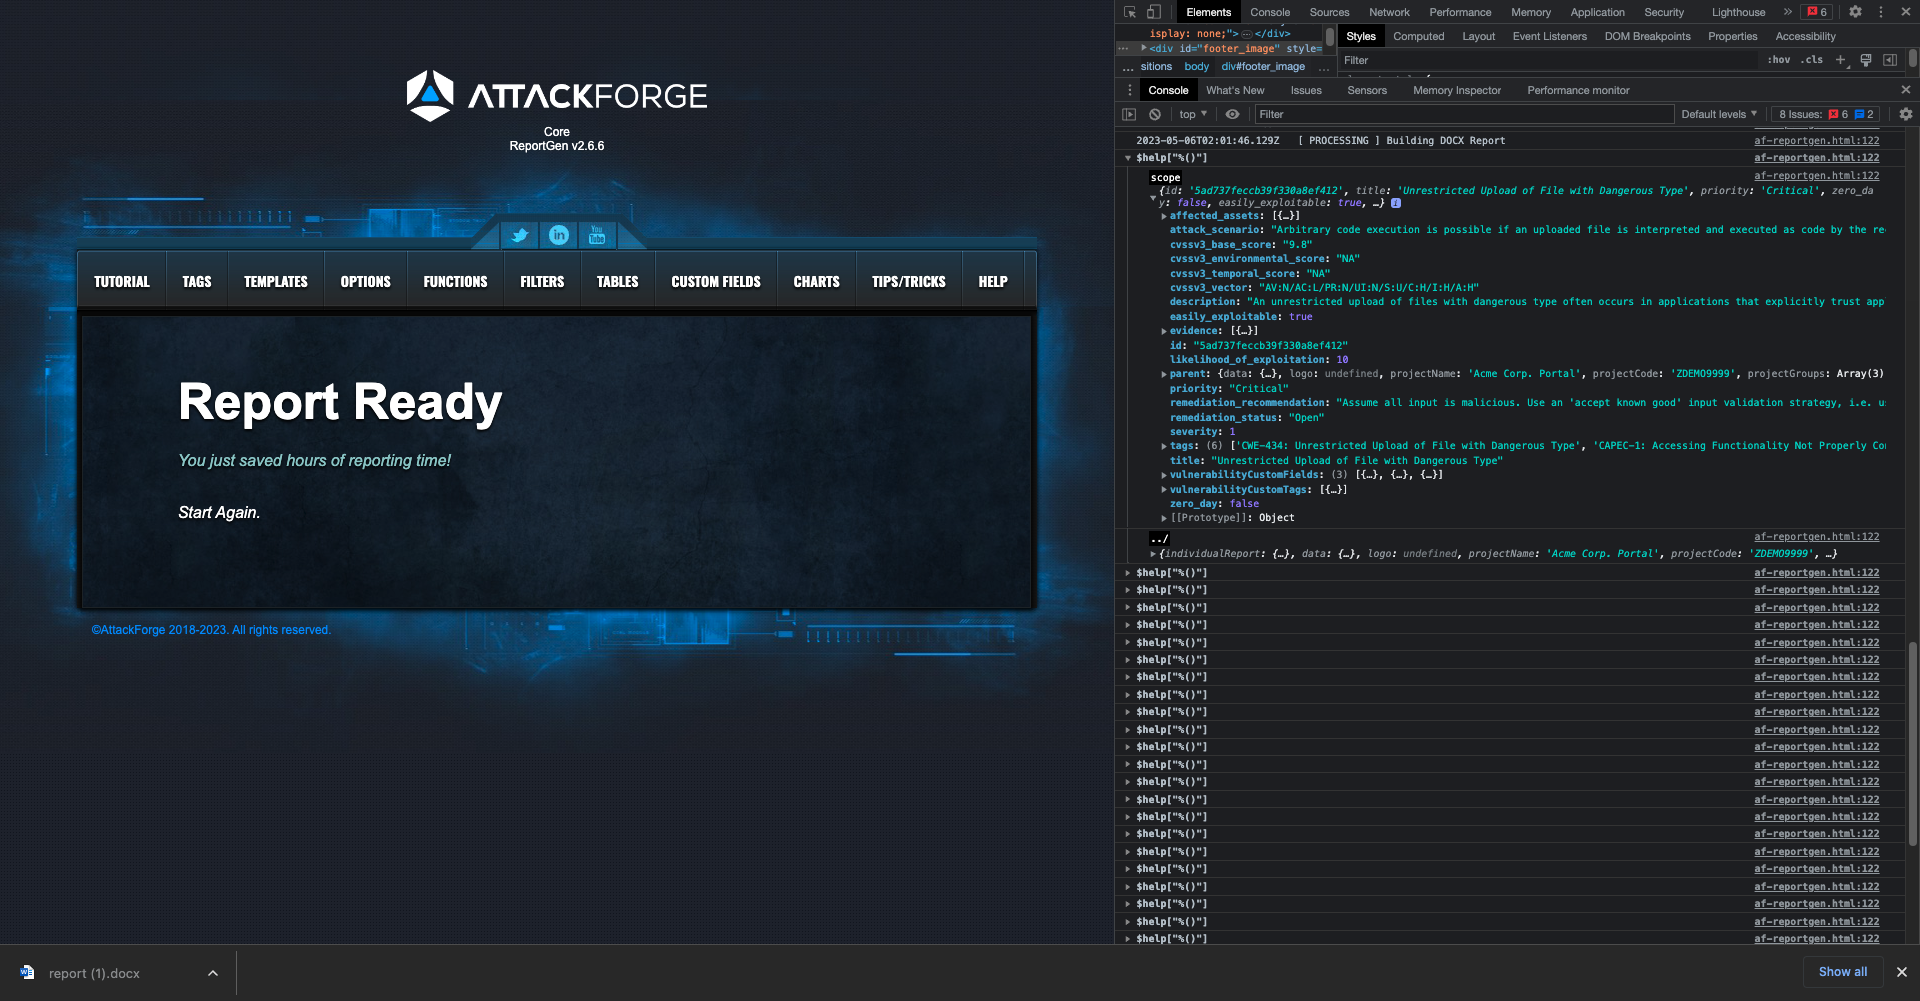This screenshot has width=1920, height=1001.
Task: Open the Computed styles tab
Action: (1419, 36)
